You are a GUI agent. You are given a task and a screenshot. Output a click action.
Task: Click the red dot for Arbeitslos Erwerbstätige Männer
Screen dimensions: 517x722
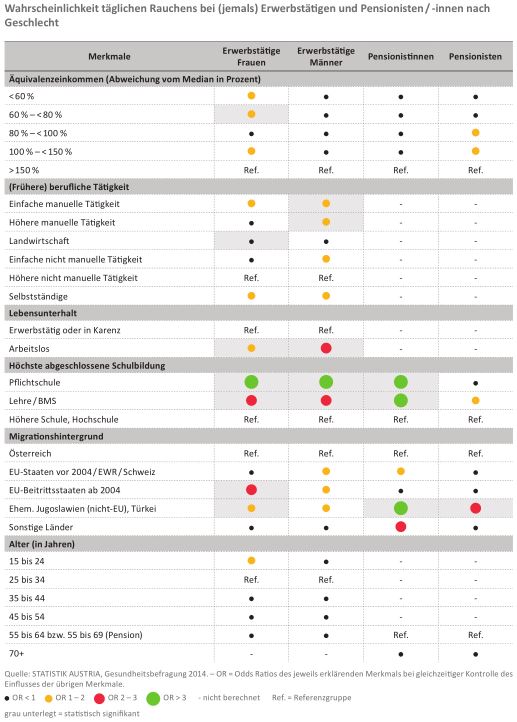coord(326,348)
